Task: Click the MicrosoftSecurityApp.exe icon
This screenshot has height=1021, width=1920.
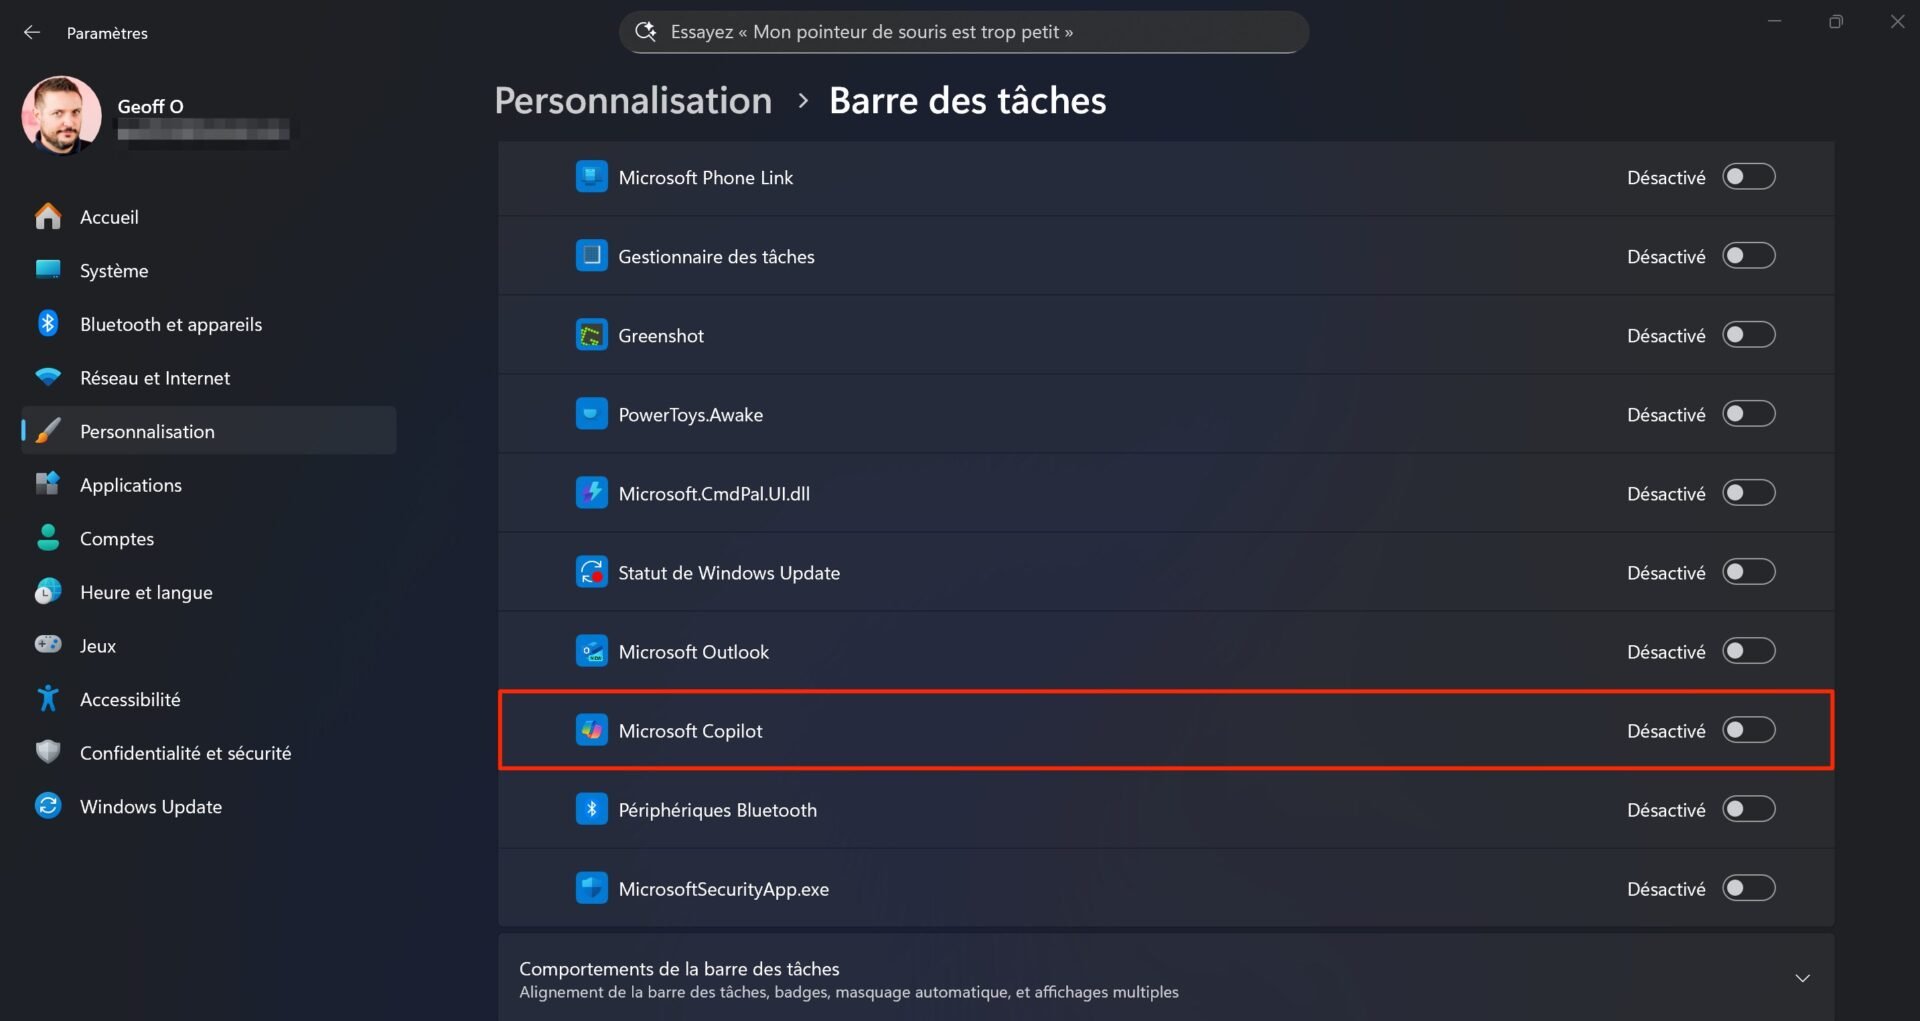Action: [592, 887]
